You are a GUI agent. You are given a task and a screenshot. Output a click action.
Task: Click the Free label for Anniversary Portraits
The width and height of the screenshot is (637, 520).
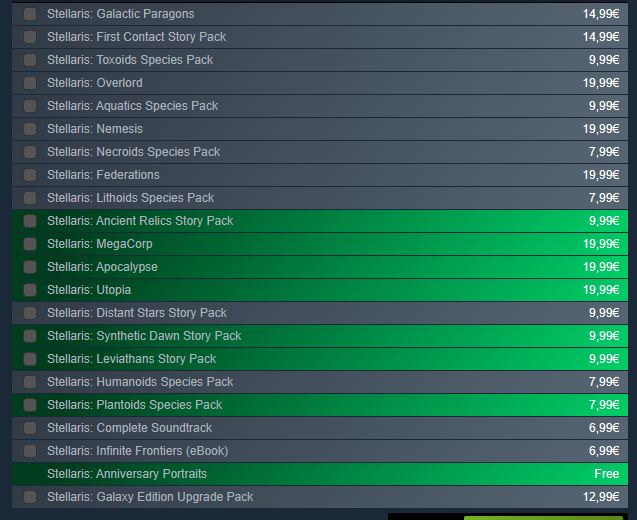[x=607, y=474]
